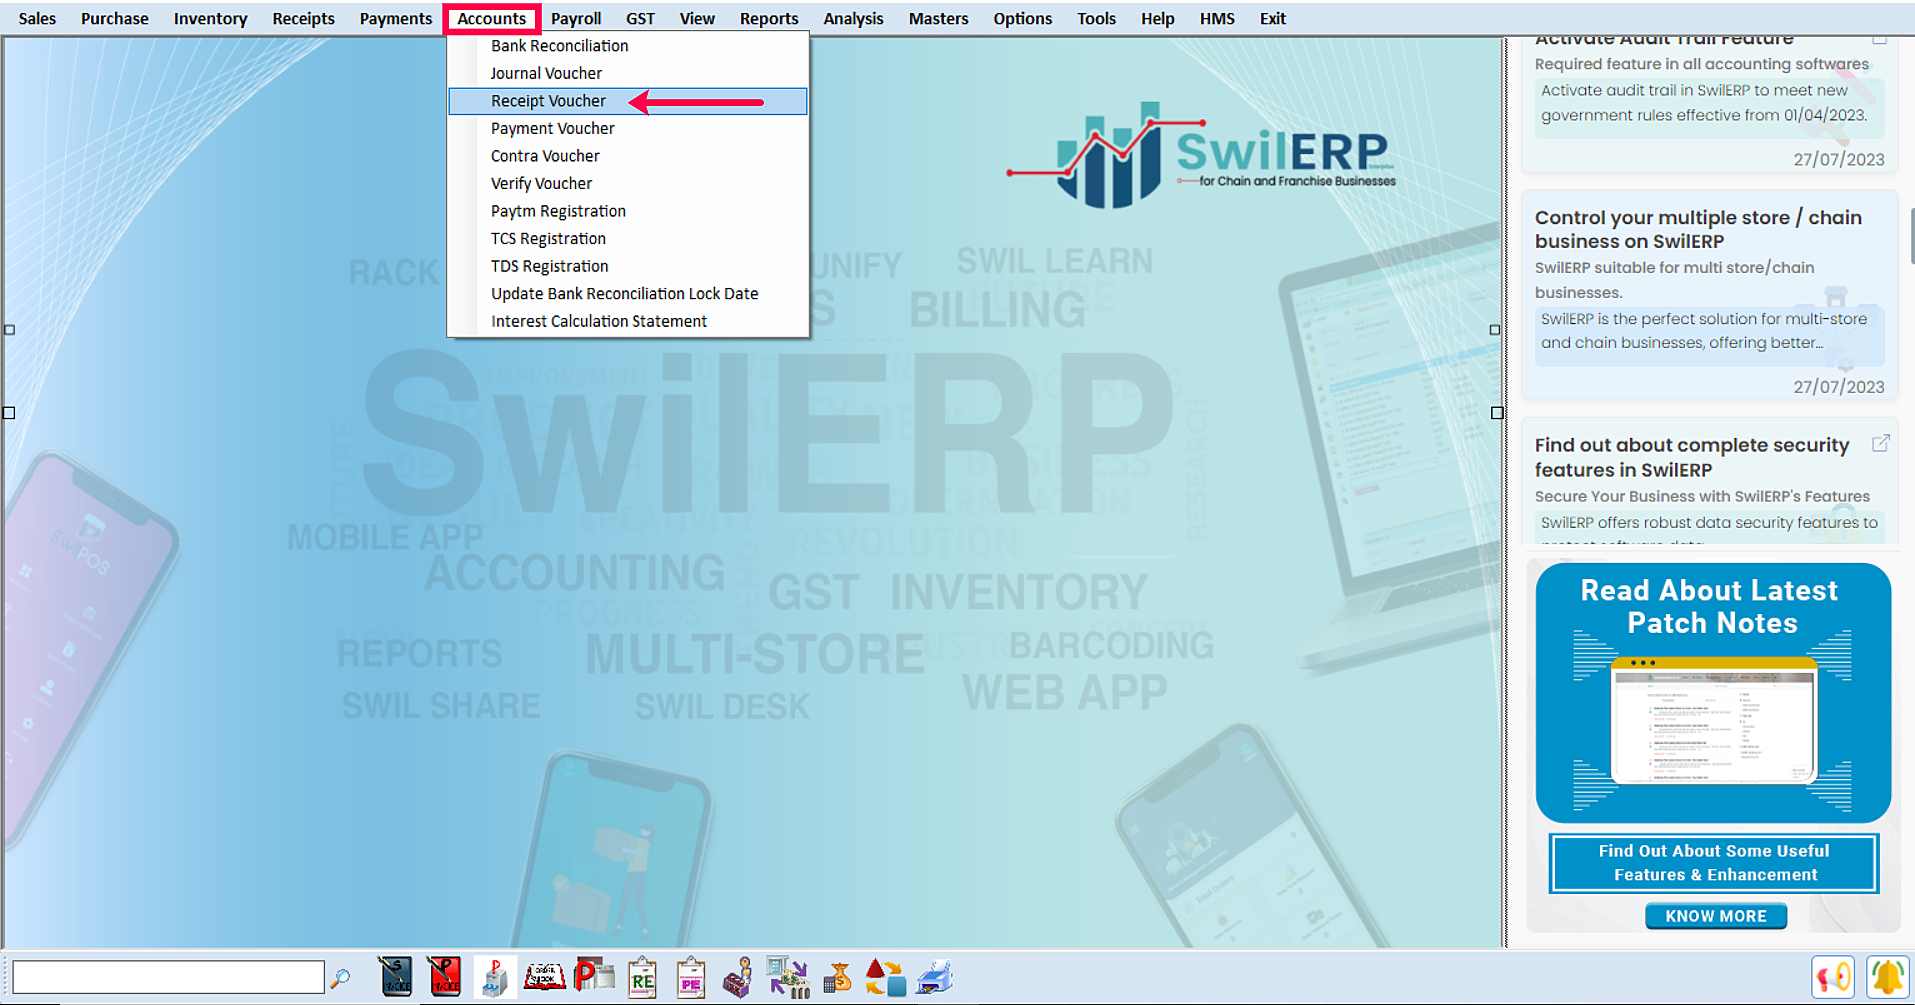This screenshot has width=1915, height=1005.
Task: Select Journal Voucher from Accounts menu
Action: click(x=628, y=73)
